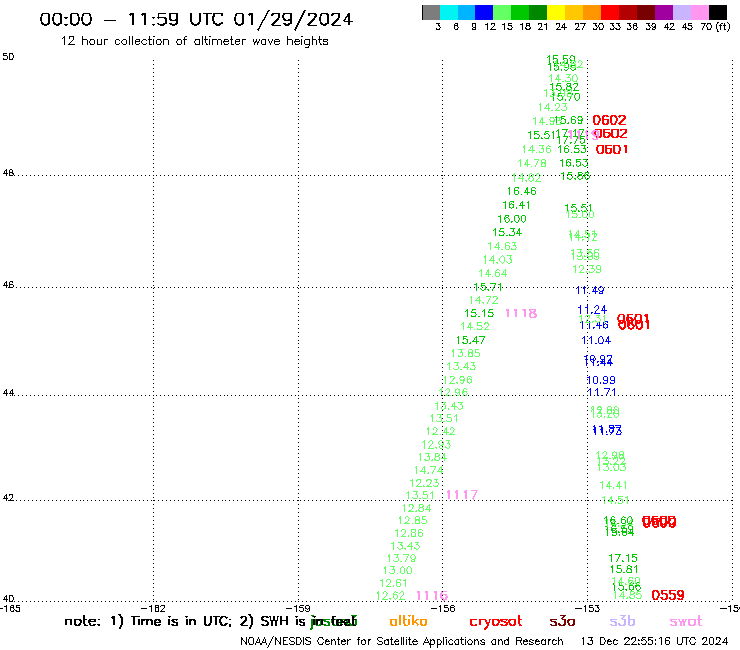
Task: Click the yellow swatch for 24 ft
Action: tap(556, 12)
